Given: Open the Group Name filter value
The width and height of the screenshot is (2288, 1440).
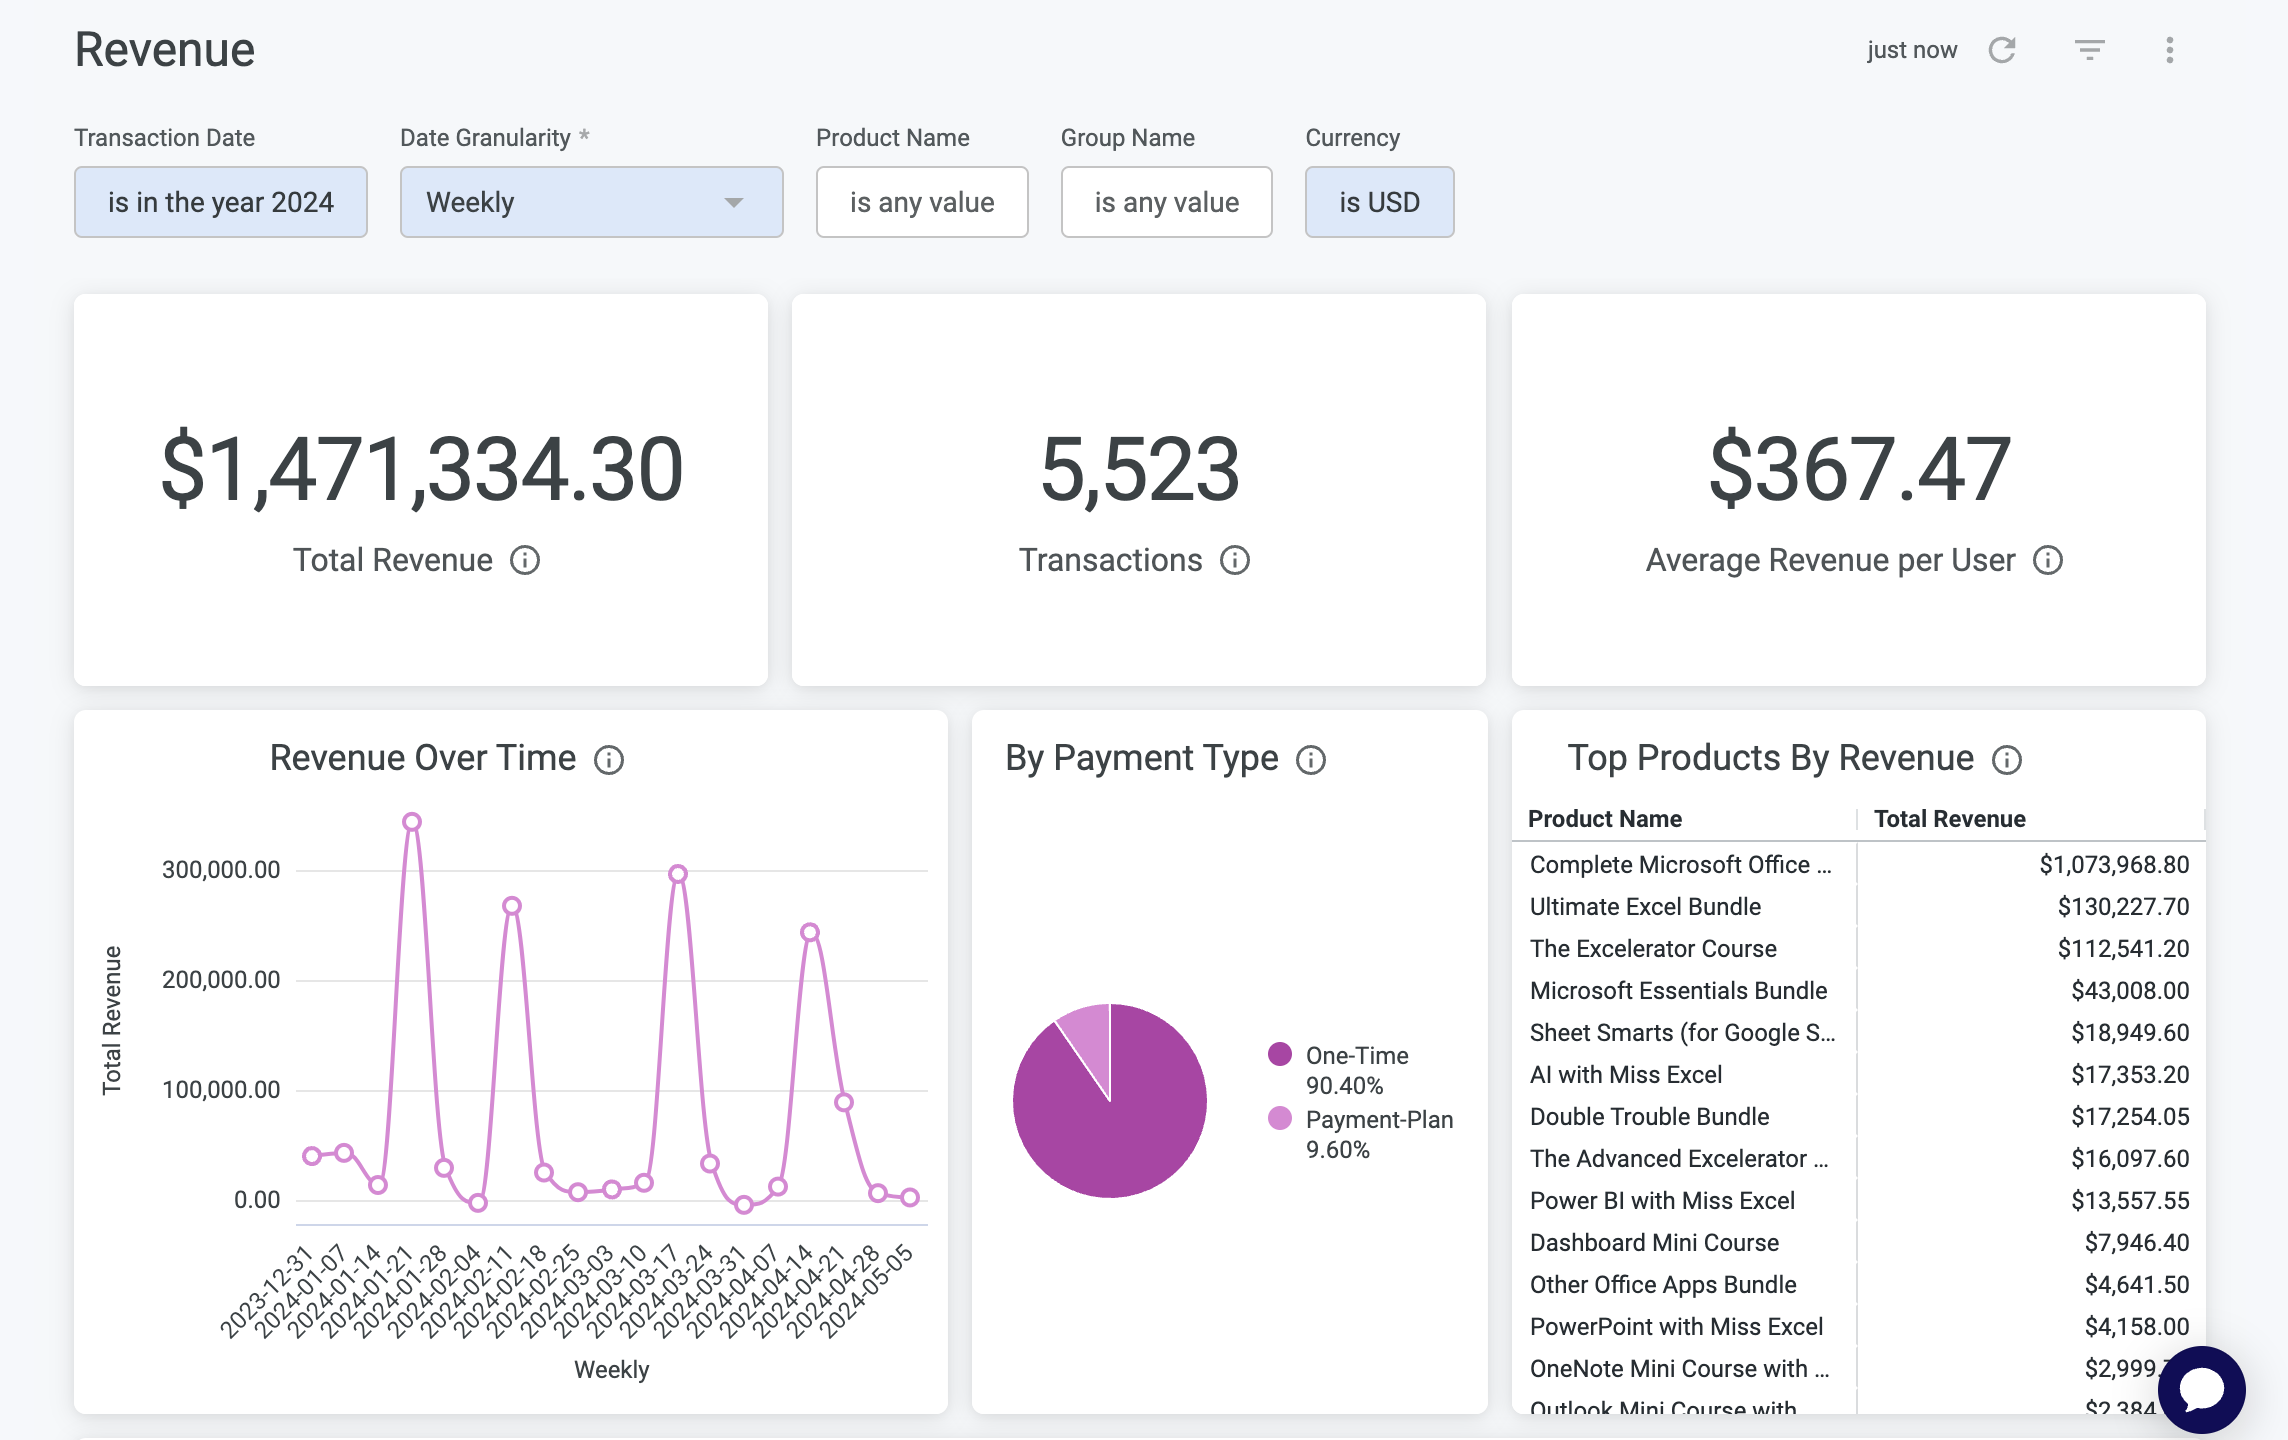Looking at the screenshot, I should point(1166,202).
